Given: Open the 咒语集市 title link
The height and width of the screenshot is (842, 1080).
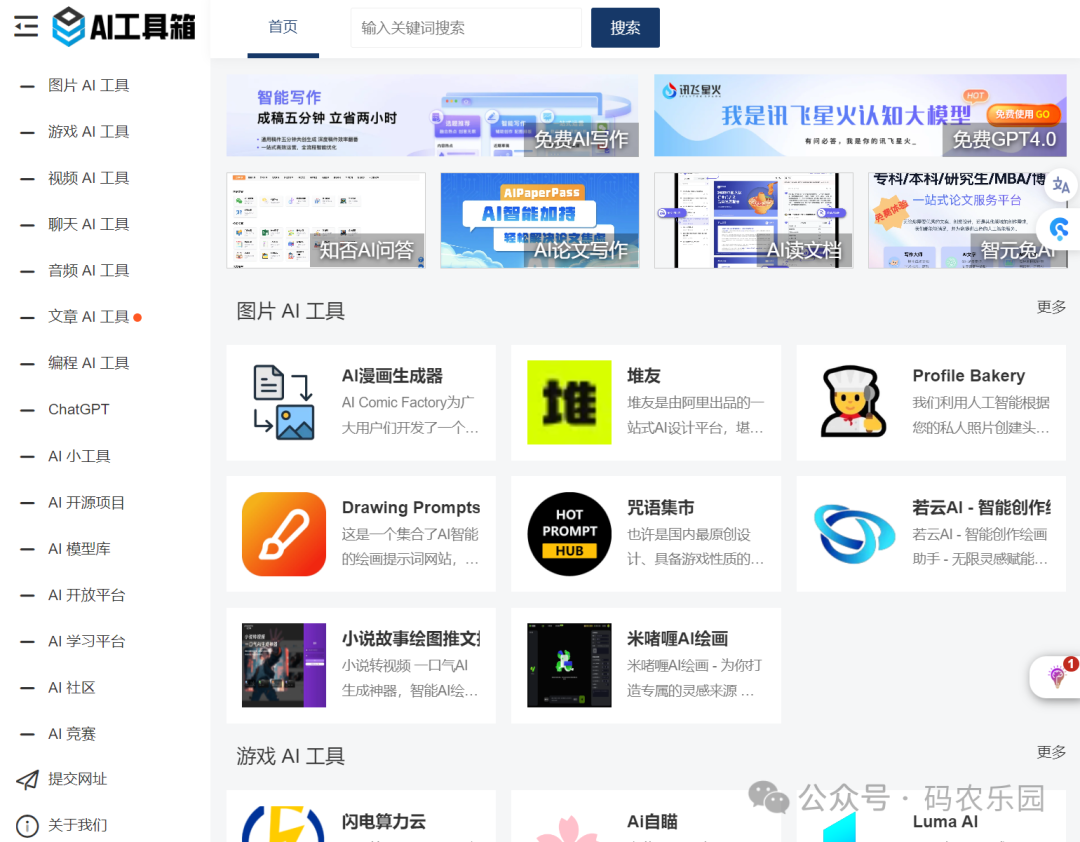Looking at the screenshot, I should 661,508.
